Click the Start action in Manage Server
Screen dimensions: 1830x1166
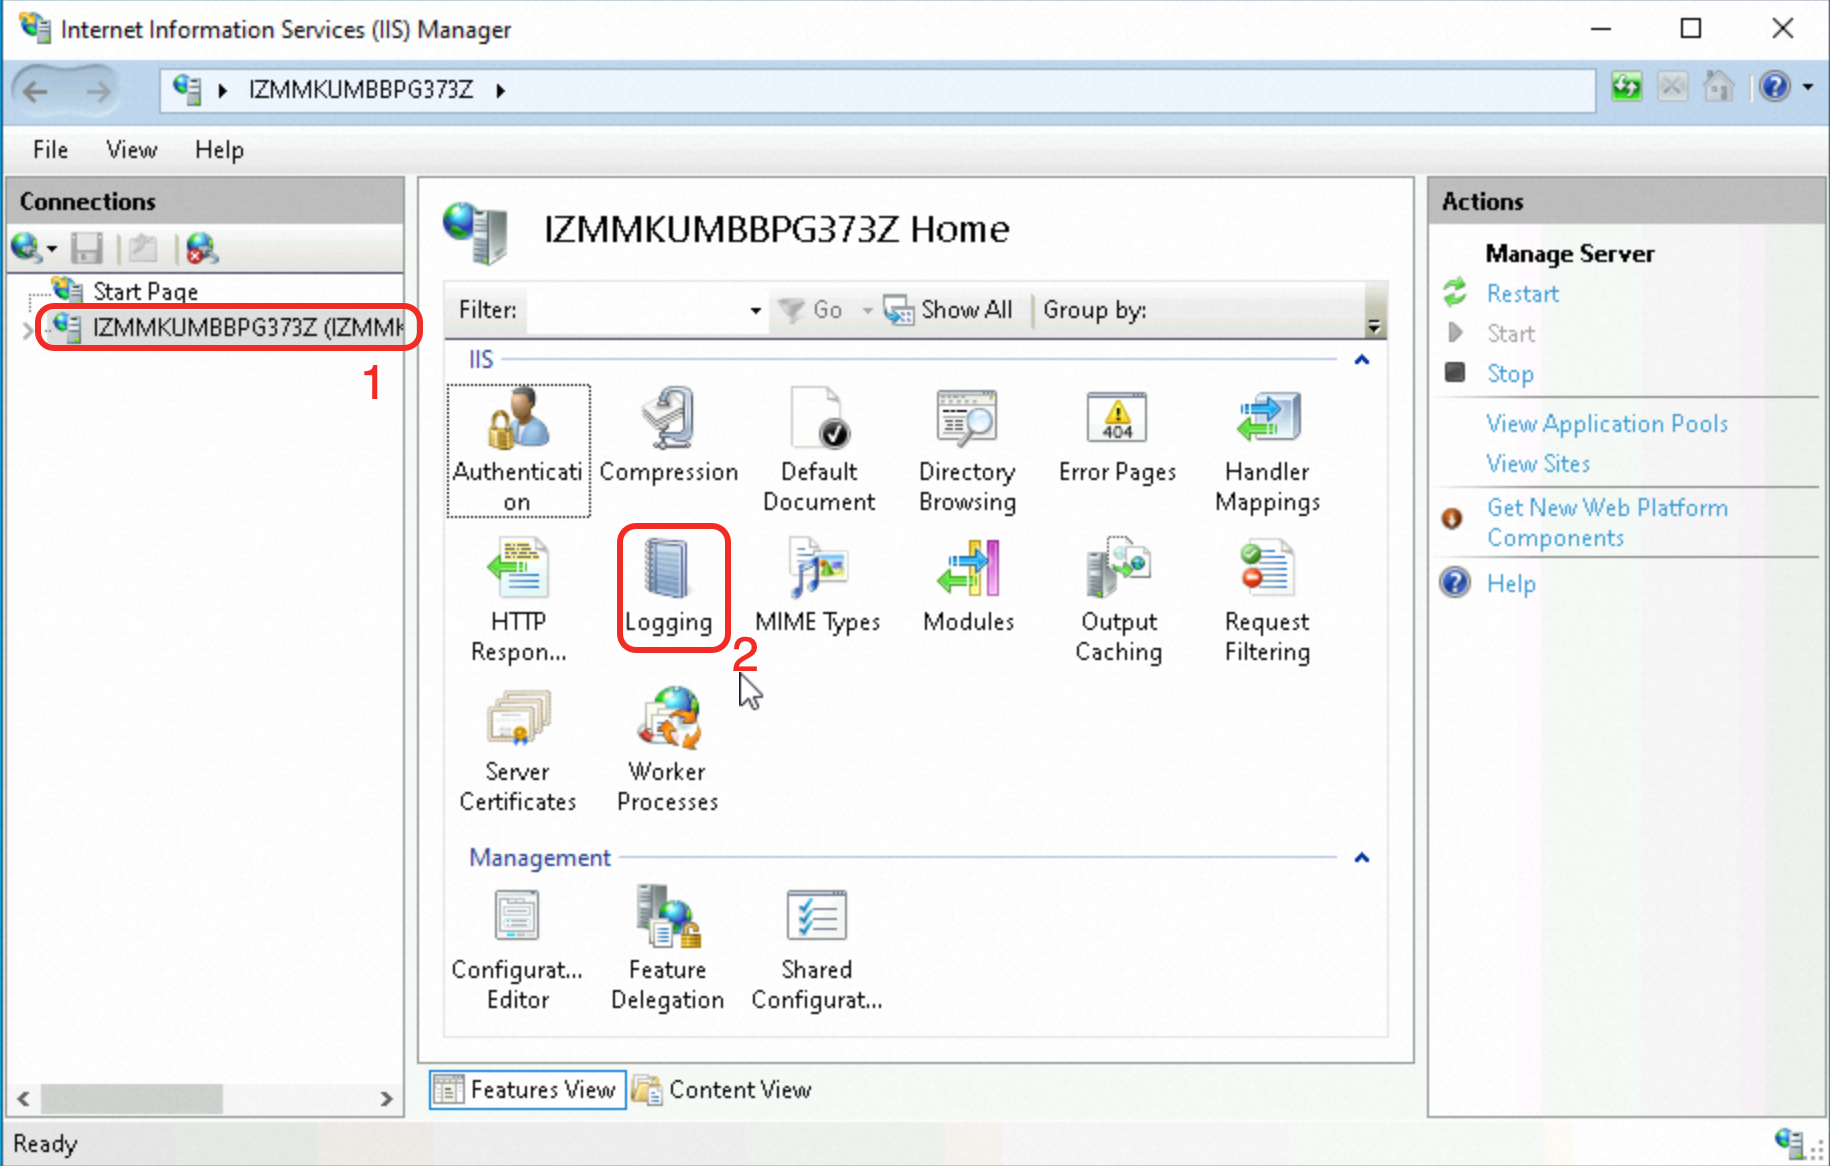coord(1510,334)
